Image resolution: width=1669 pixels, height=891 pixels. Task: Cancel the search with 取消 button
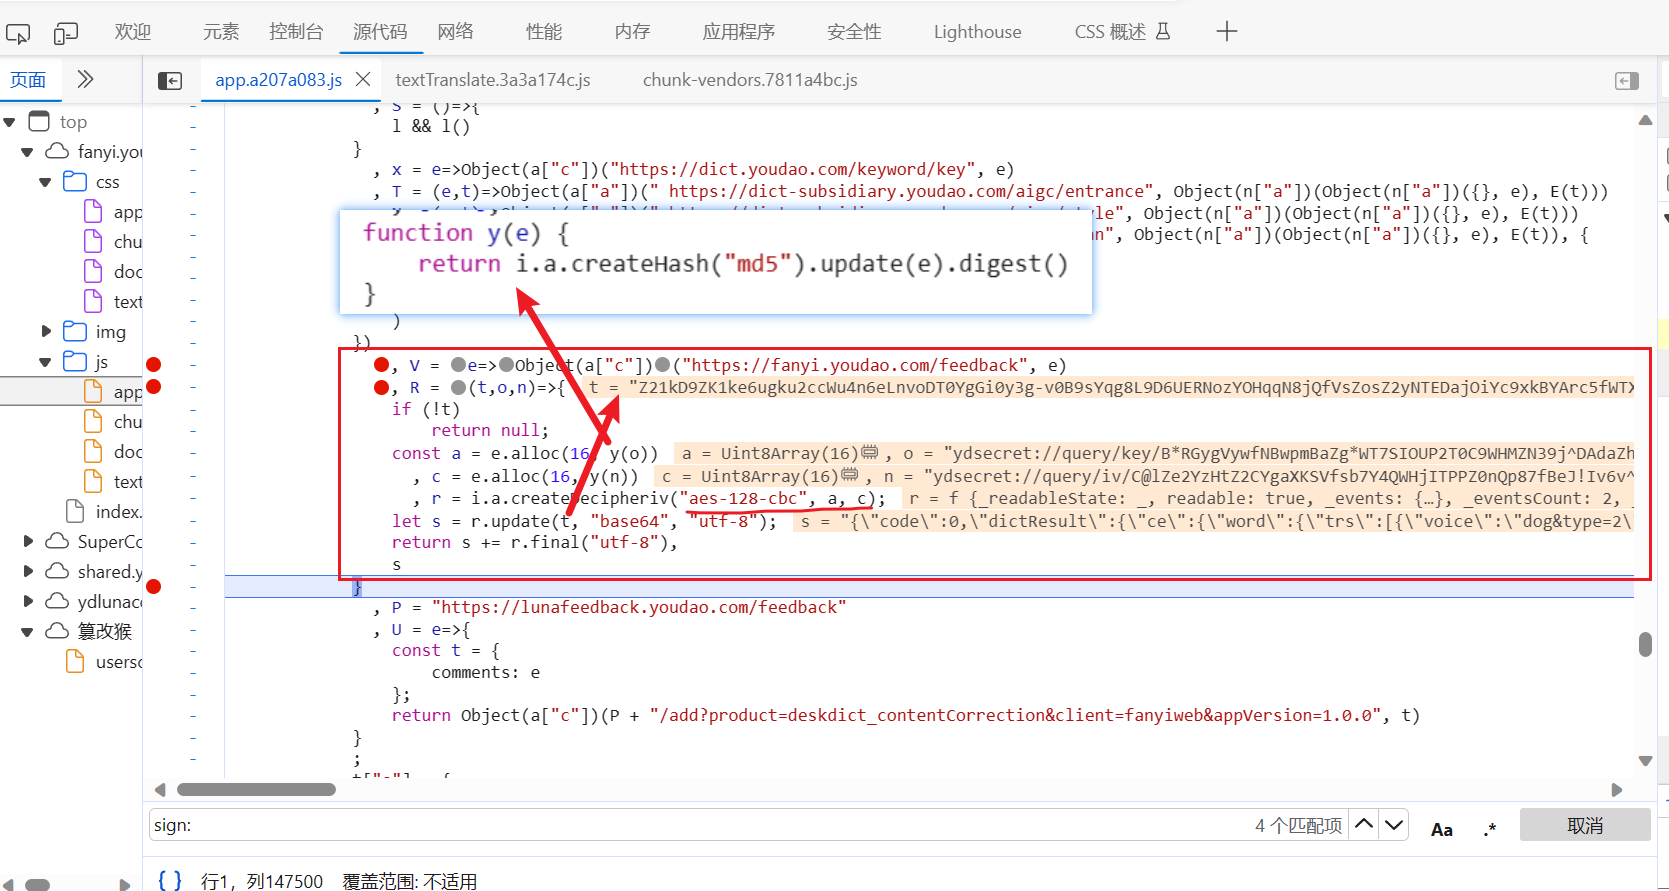point(1585,825)
